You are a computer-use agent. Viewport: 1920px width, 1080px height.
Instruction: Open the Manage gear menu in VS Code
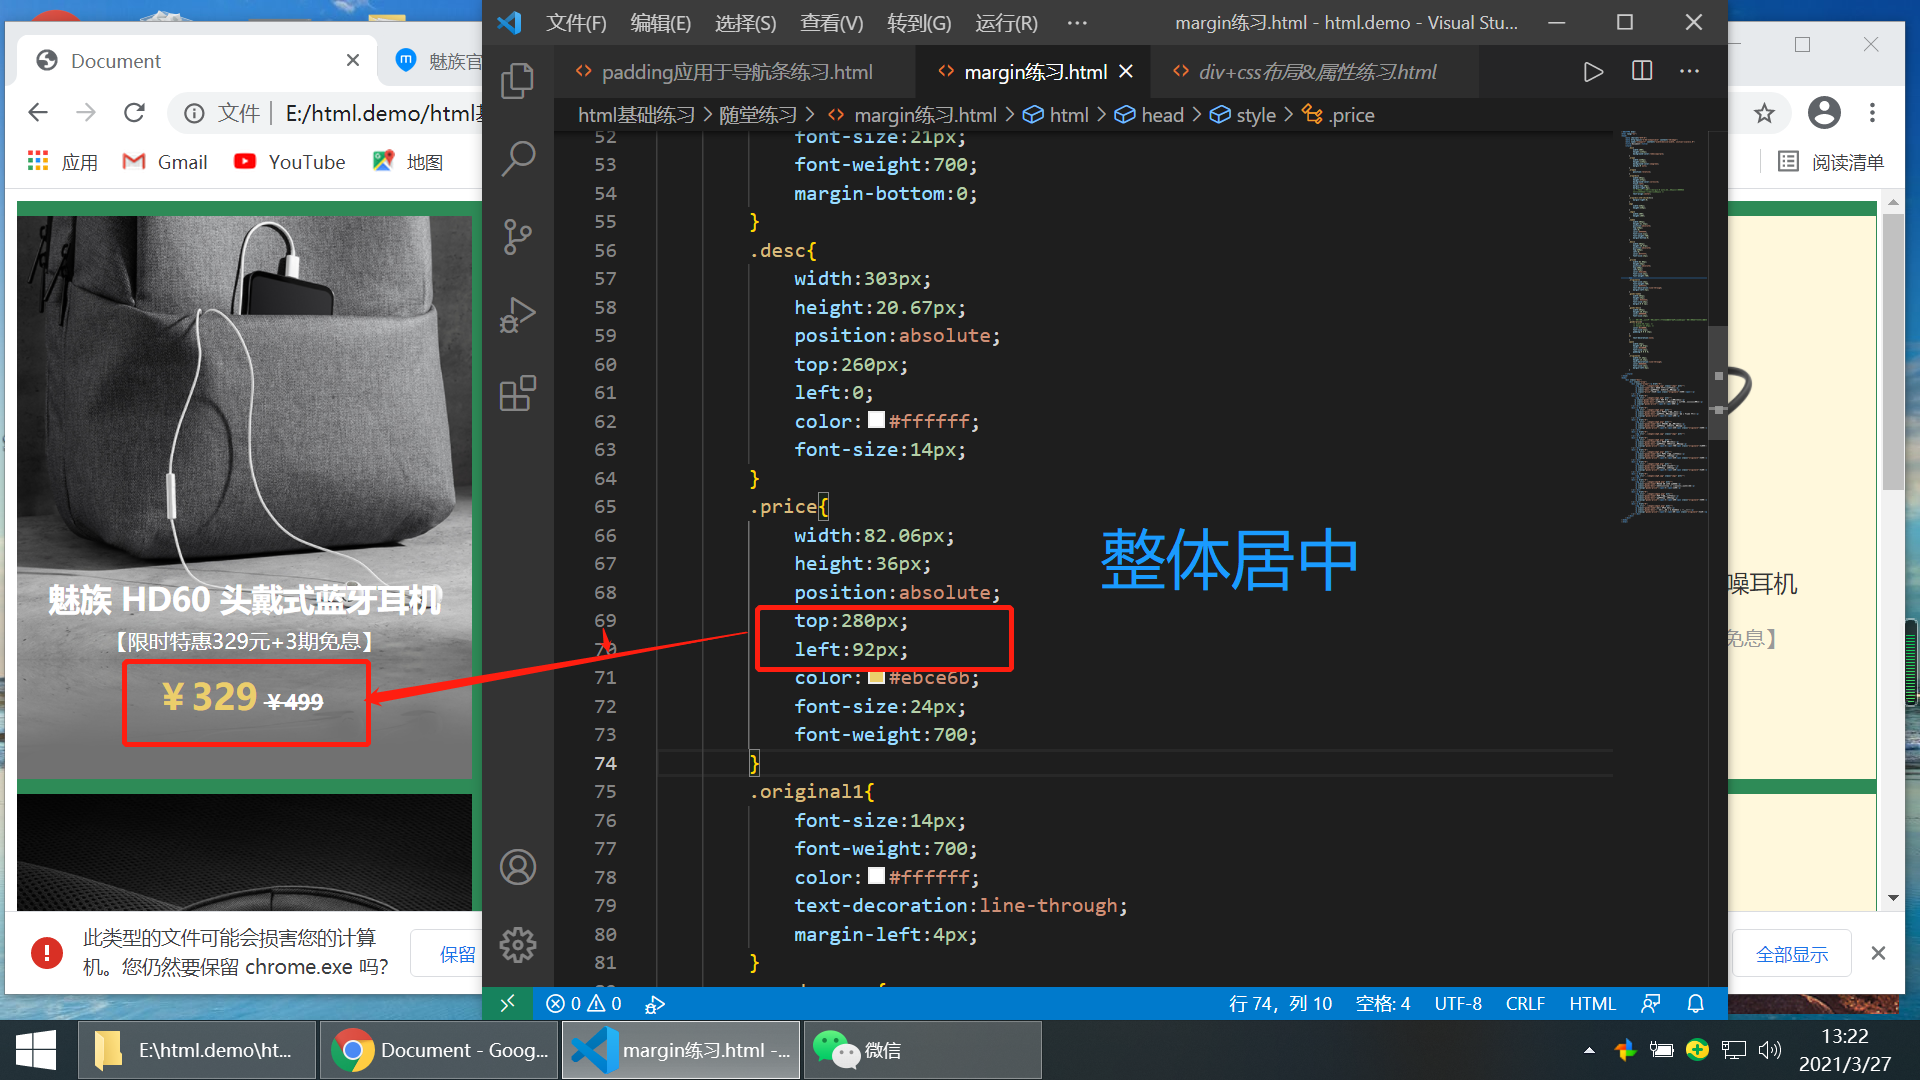tap(517, 944)
